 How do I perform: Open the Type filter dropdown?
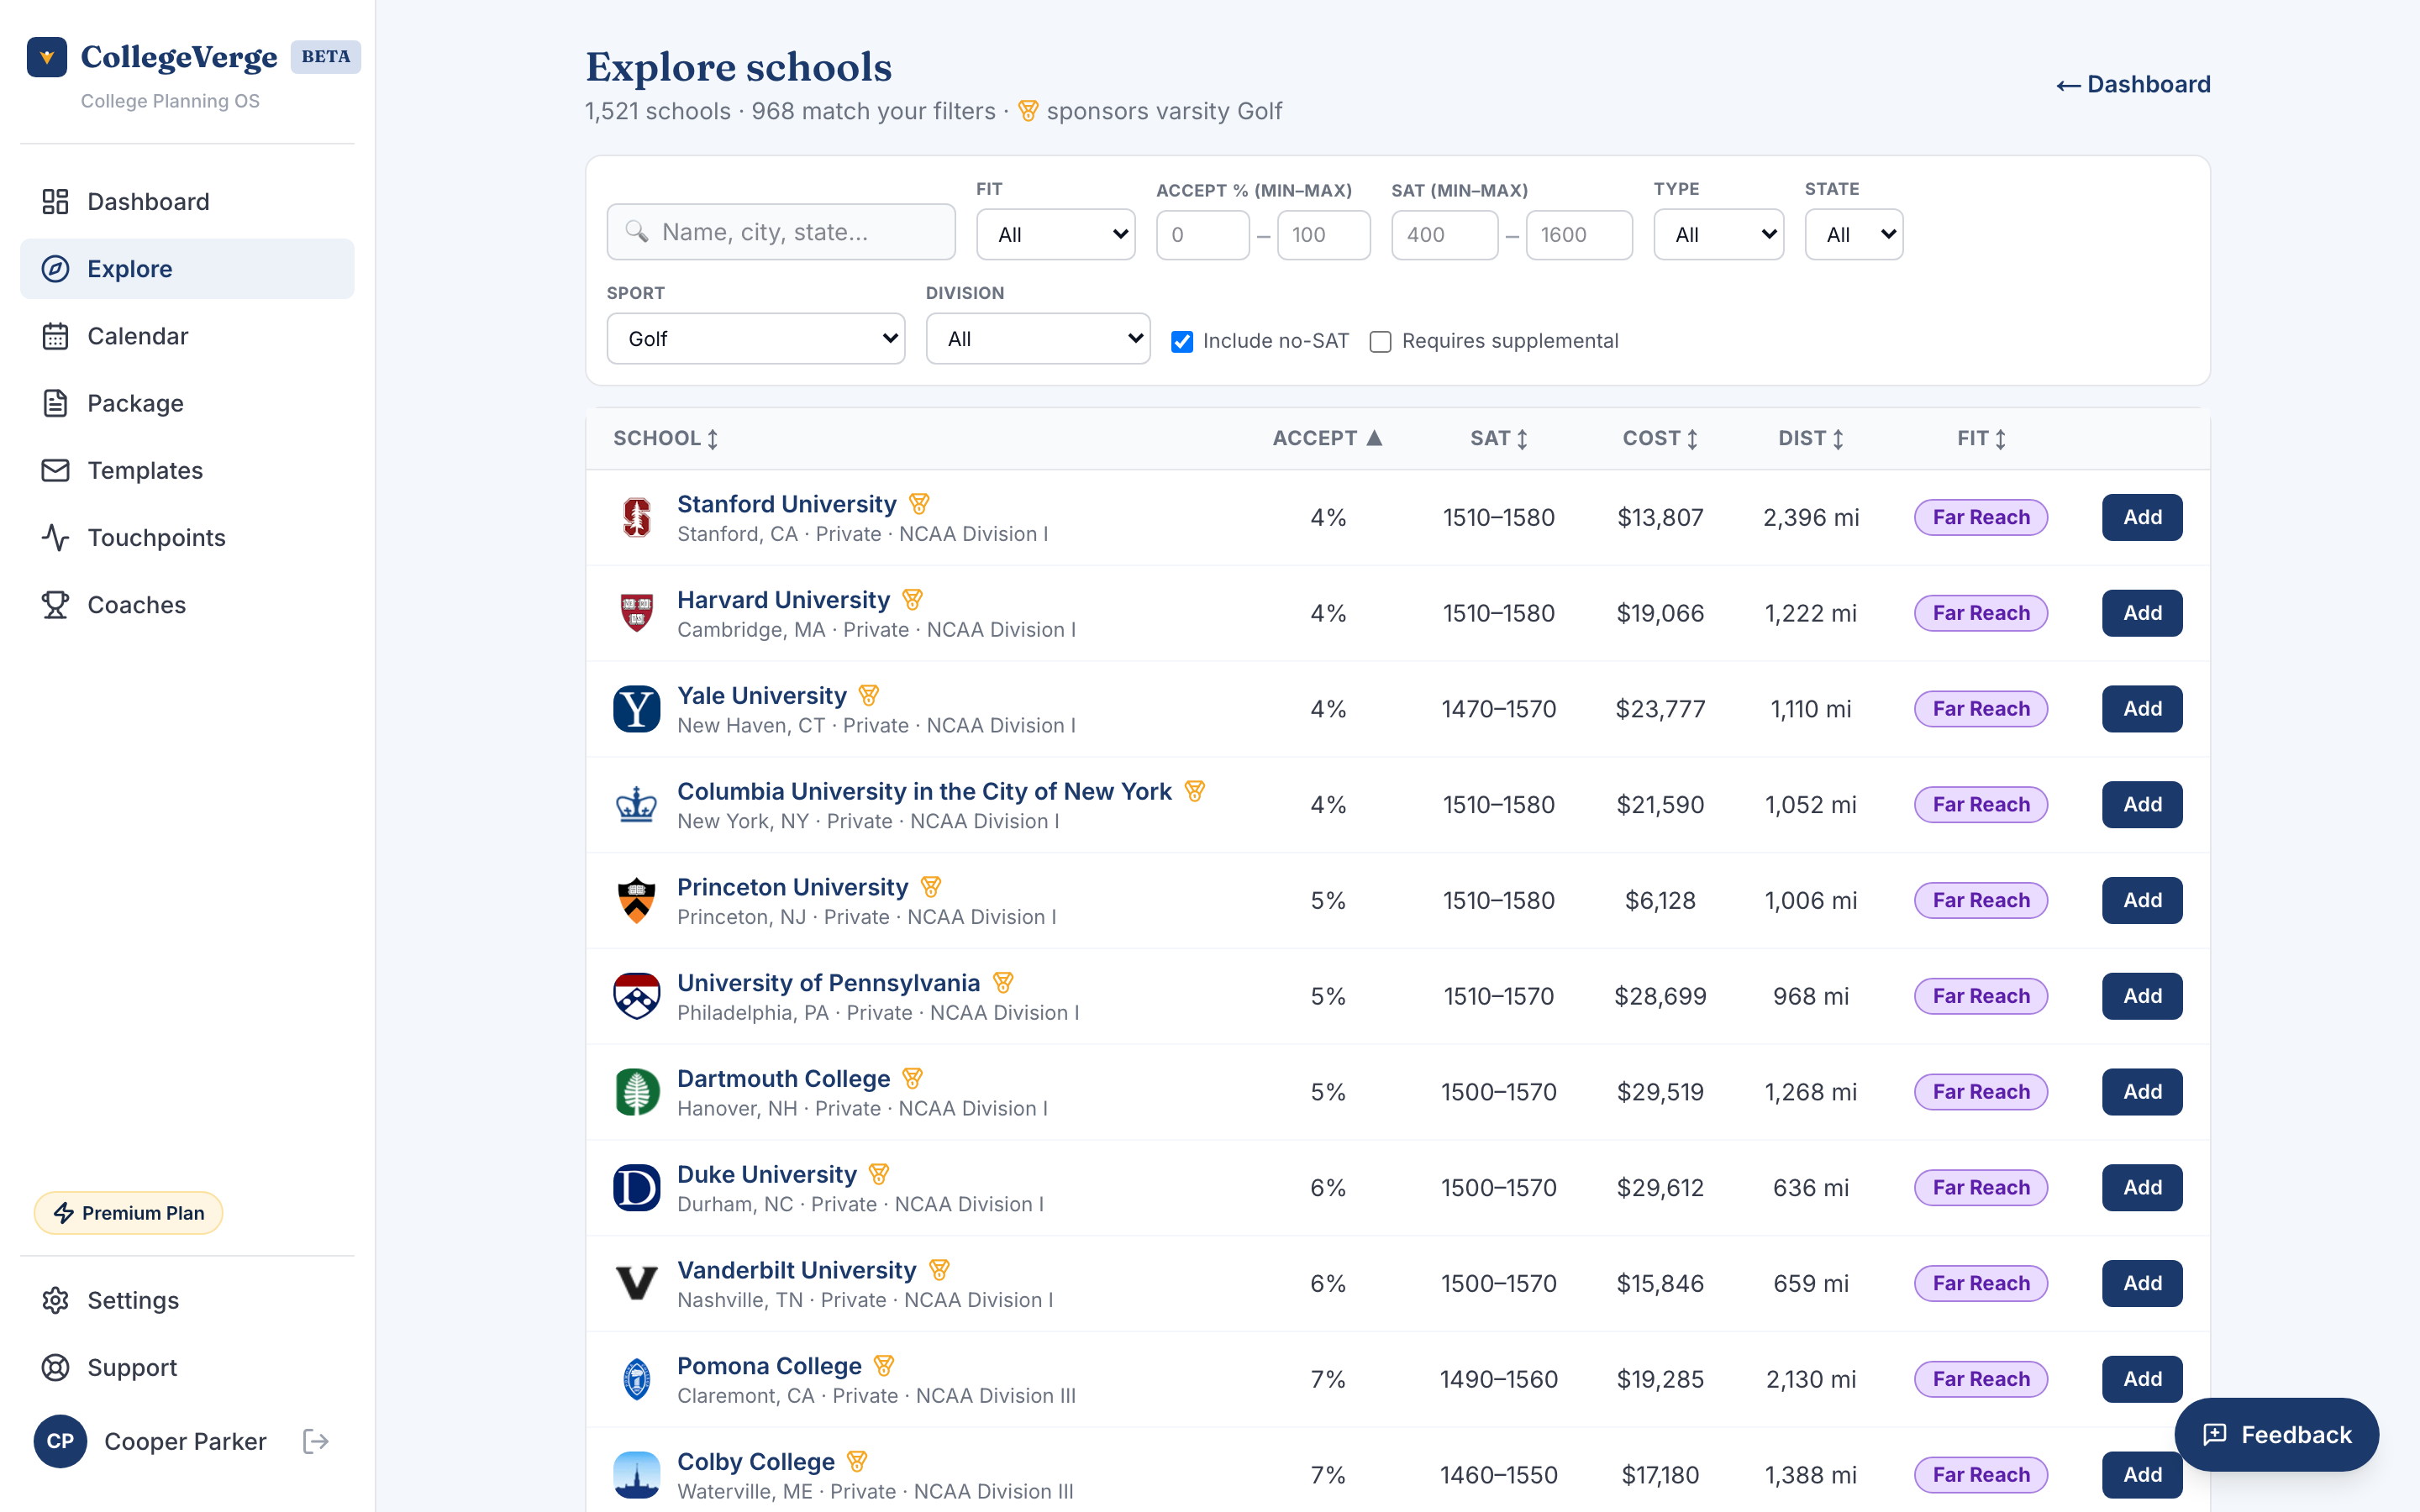coord(1718,234)
